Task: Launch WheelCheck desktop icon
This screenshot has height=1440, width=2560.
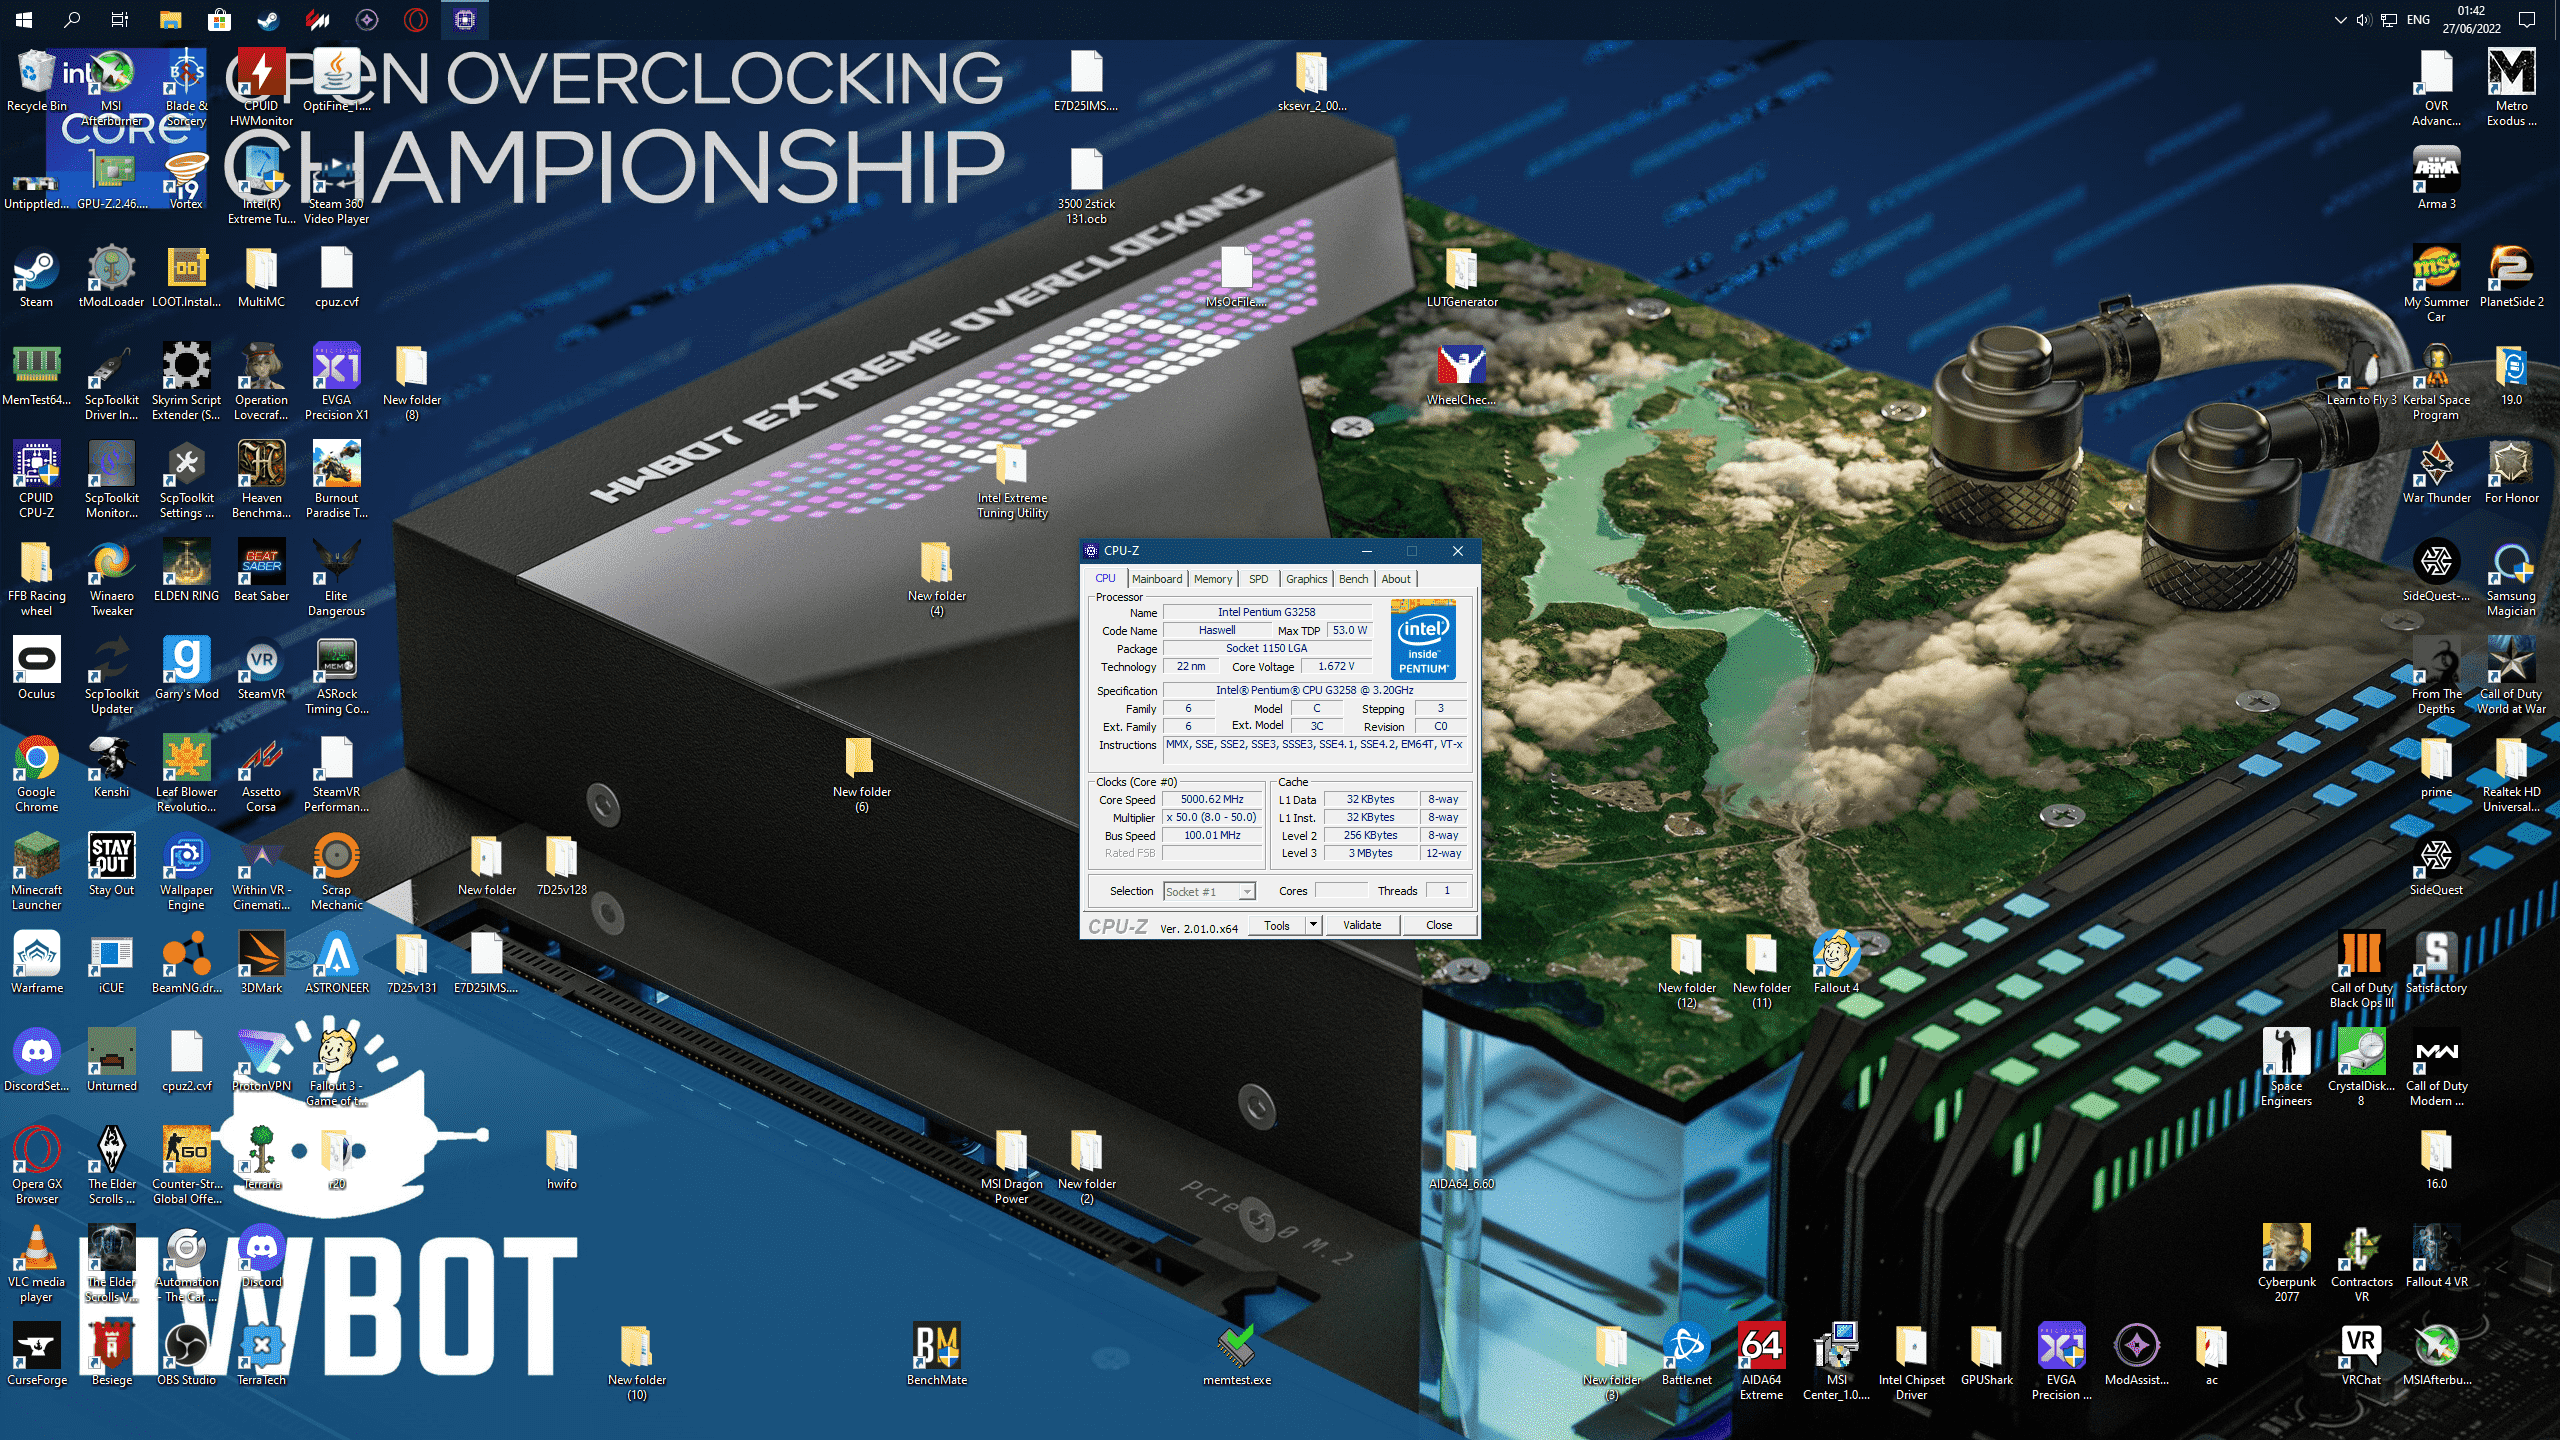Action: point(1461,375)
